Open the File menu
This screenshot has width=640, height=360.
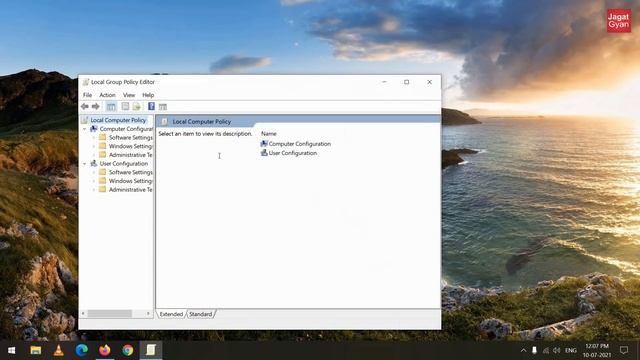click(87, 95)
